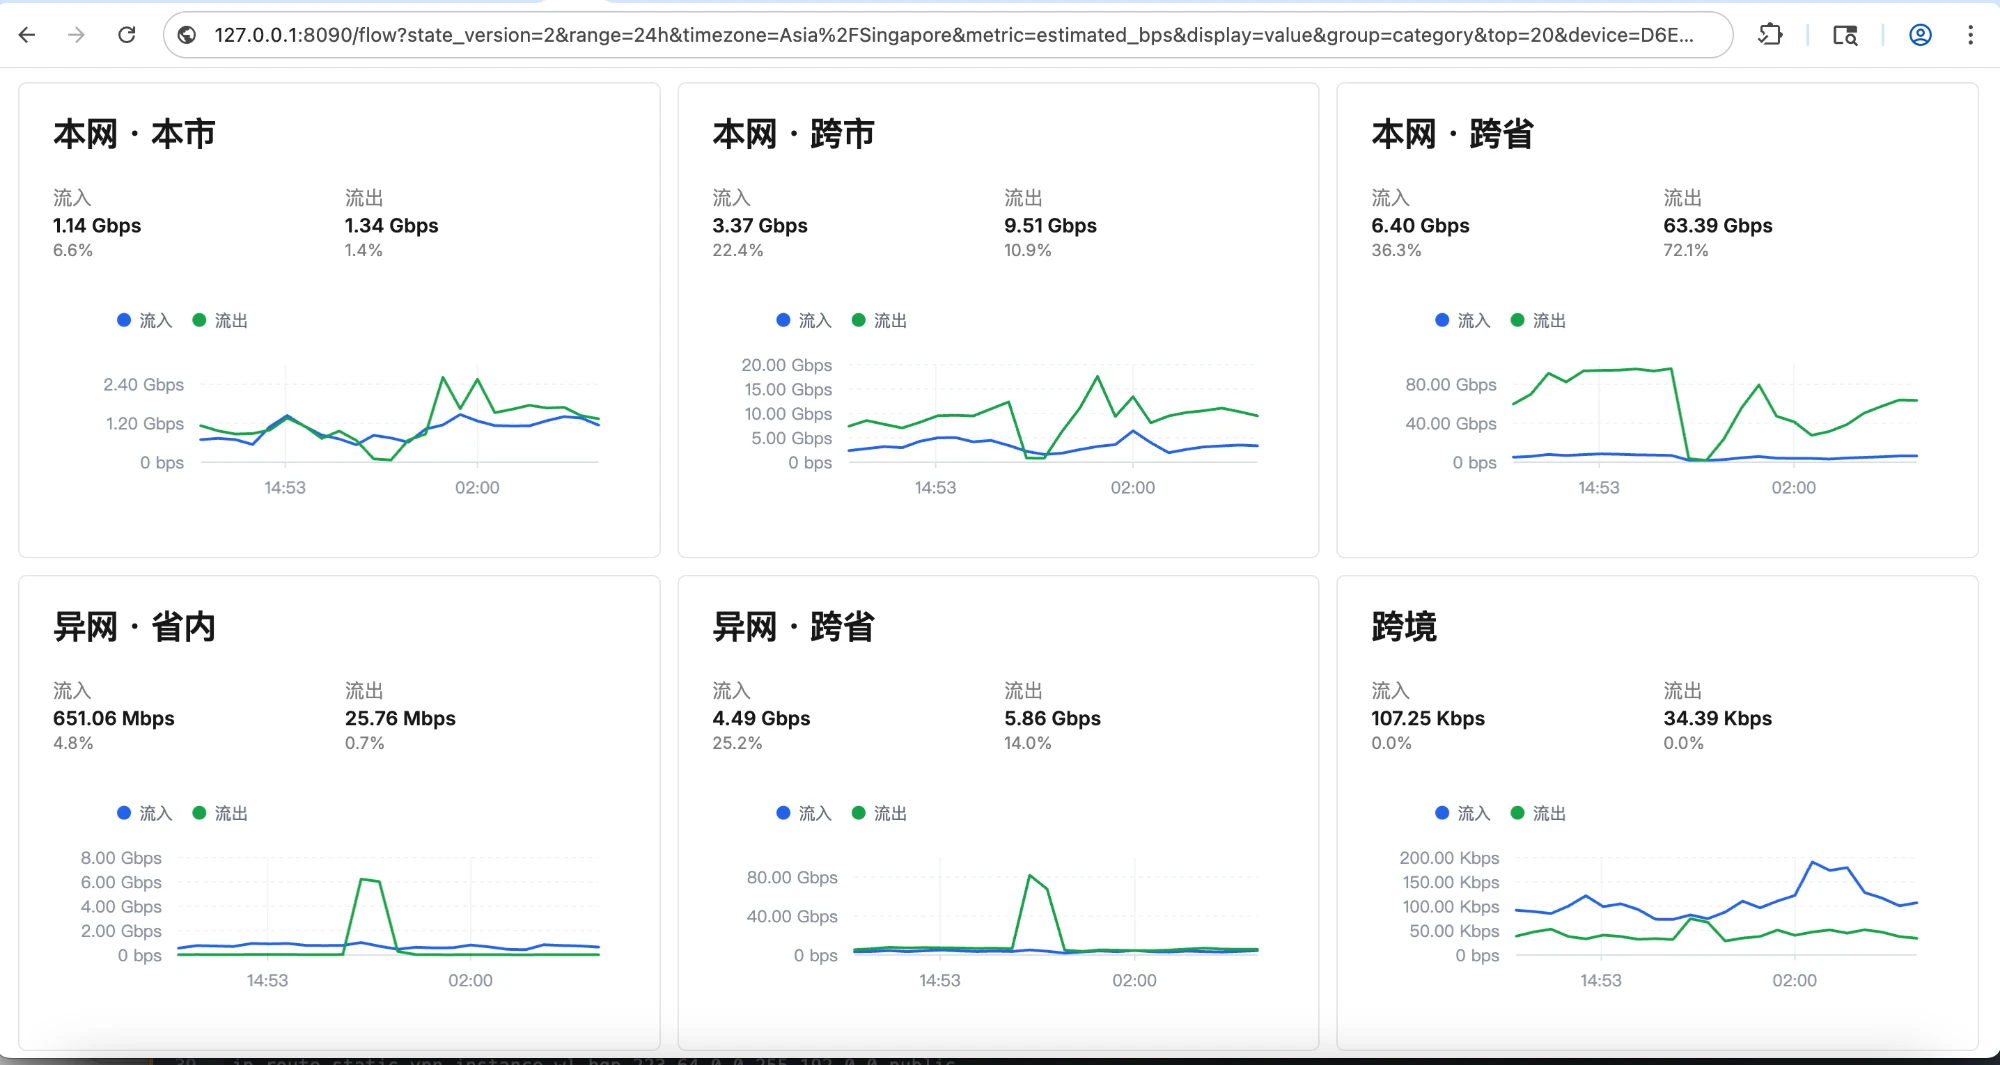
Task: Toggle 流入 legend in 跨境 chart
Action: click(x=1463, y=813)
